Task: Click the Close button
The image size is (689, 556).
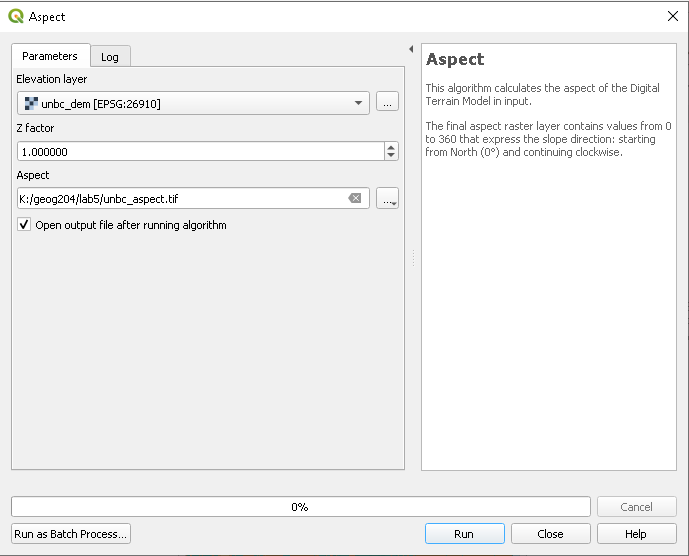Action: pyautogui.click(x=551, y=534)
